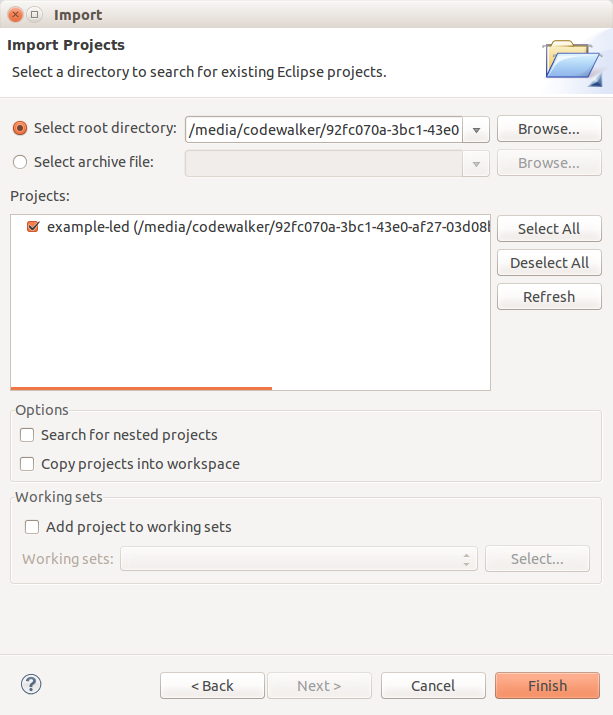Enable Search for nested projects
The image size is (613, 715).
28,435
